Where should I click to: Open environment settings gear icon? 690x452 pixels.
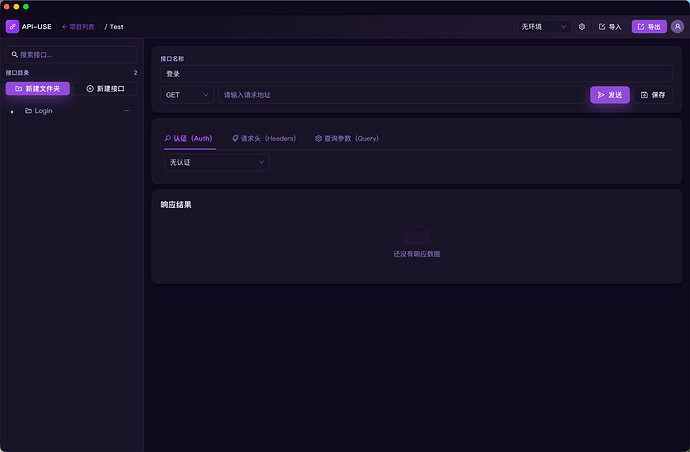click(582, 27)
